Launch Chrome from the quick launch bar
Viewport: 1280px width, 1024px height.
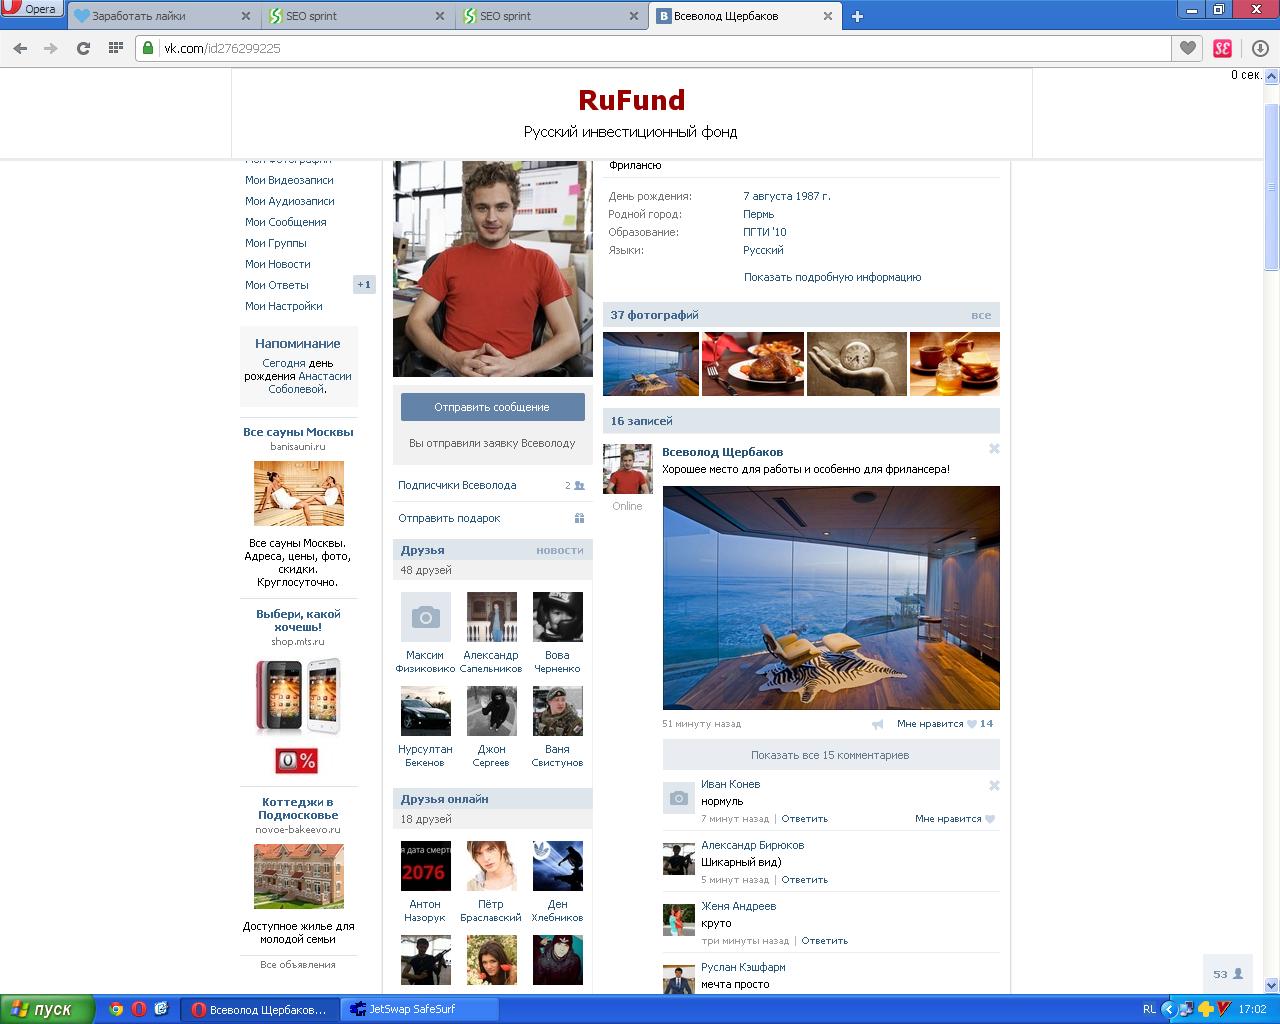coord(116,1010)
